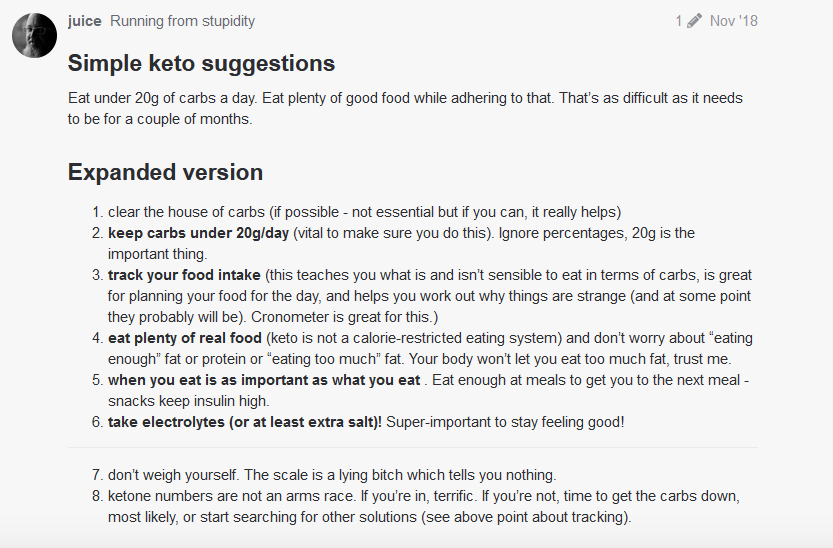Click the 'Running from stupidity' user title
Image resolution: width=833 pixels, height=548 pixels.
click(x=182, y=21)
